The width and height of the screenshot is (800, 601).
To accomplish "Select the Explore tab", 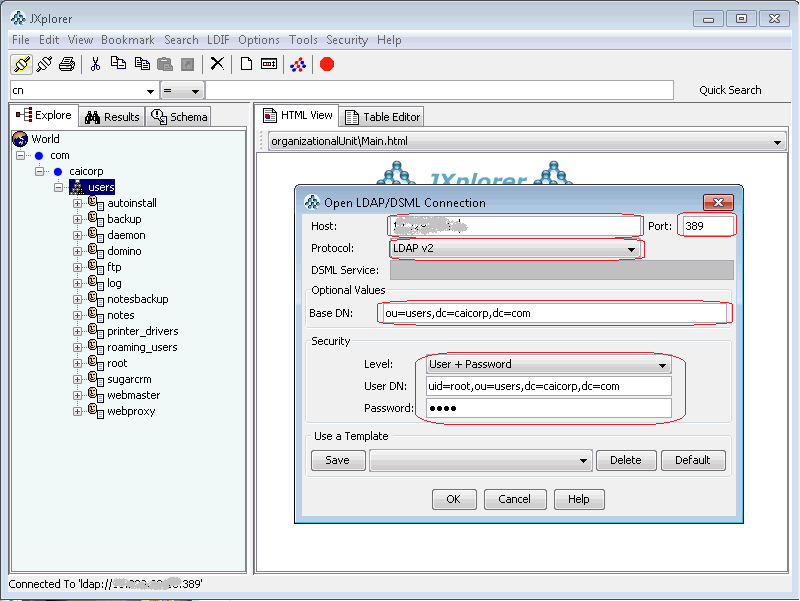I will pyautogui.click(x=44, y=115).
